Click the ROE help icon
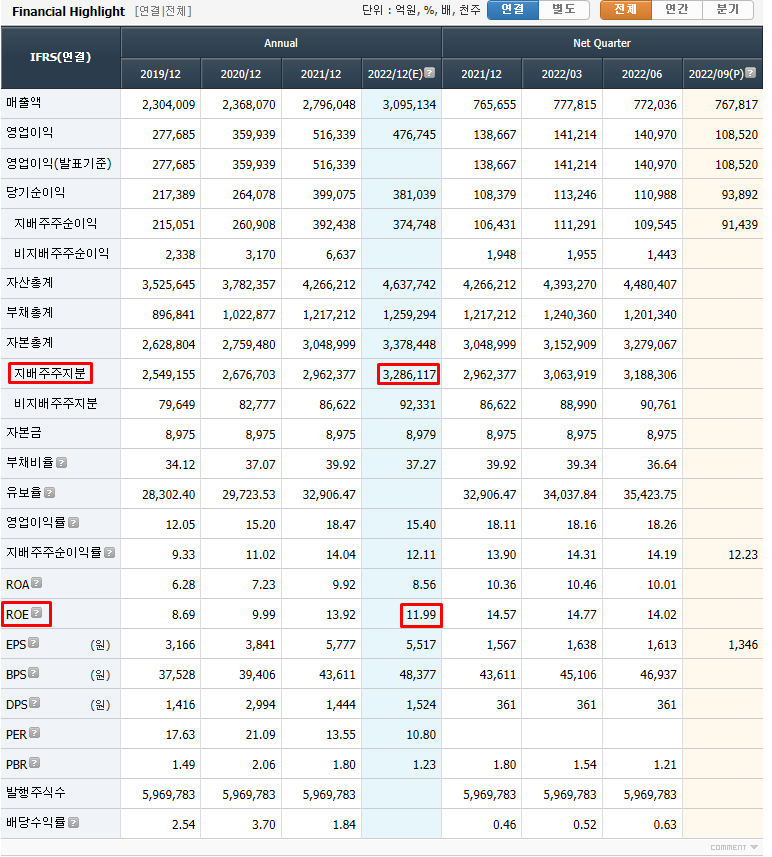Viewport: 772px width, 857px height. pyautogui.click(x=37, y=613)
